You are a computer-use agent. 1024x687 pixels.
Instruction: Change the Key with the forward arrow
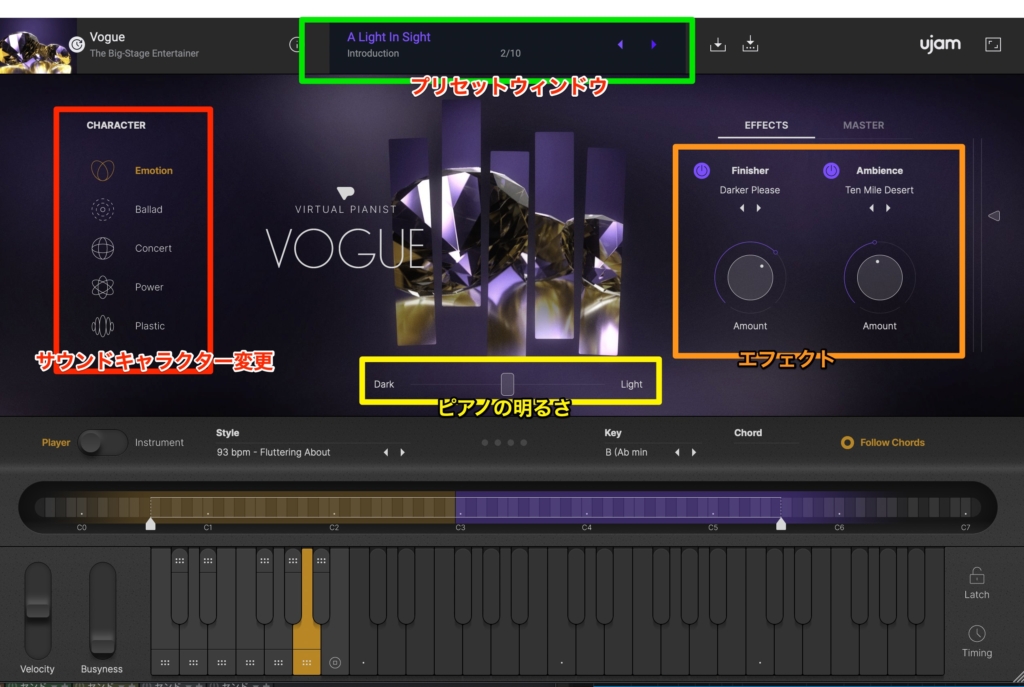tap(694, 452)
